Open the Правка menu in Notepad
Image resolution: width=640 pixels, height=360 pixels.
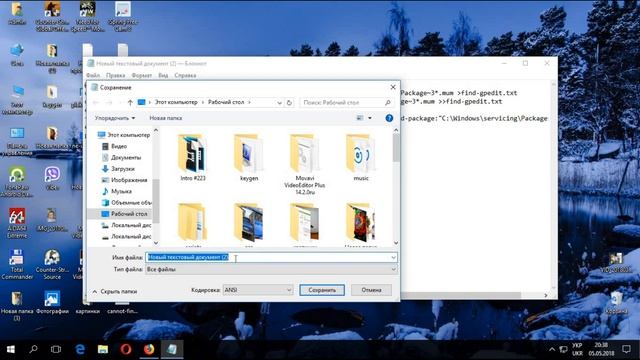point(116,76)
